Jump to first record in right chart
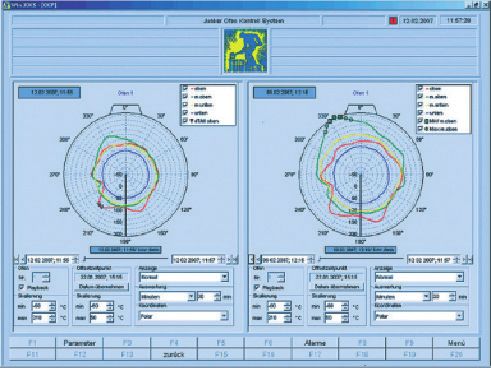Viewport: 491px width, 368px height. [251, 259]
